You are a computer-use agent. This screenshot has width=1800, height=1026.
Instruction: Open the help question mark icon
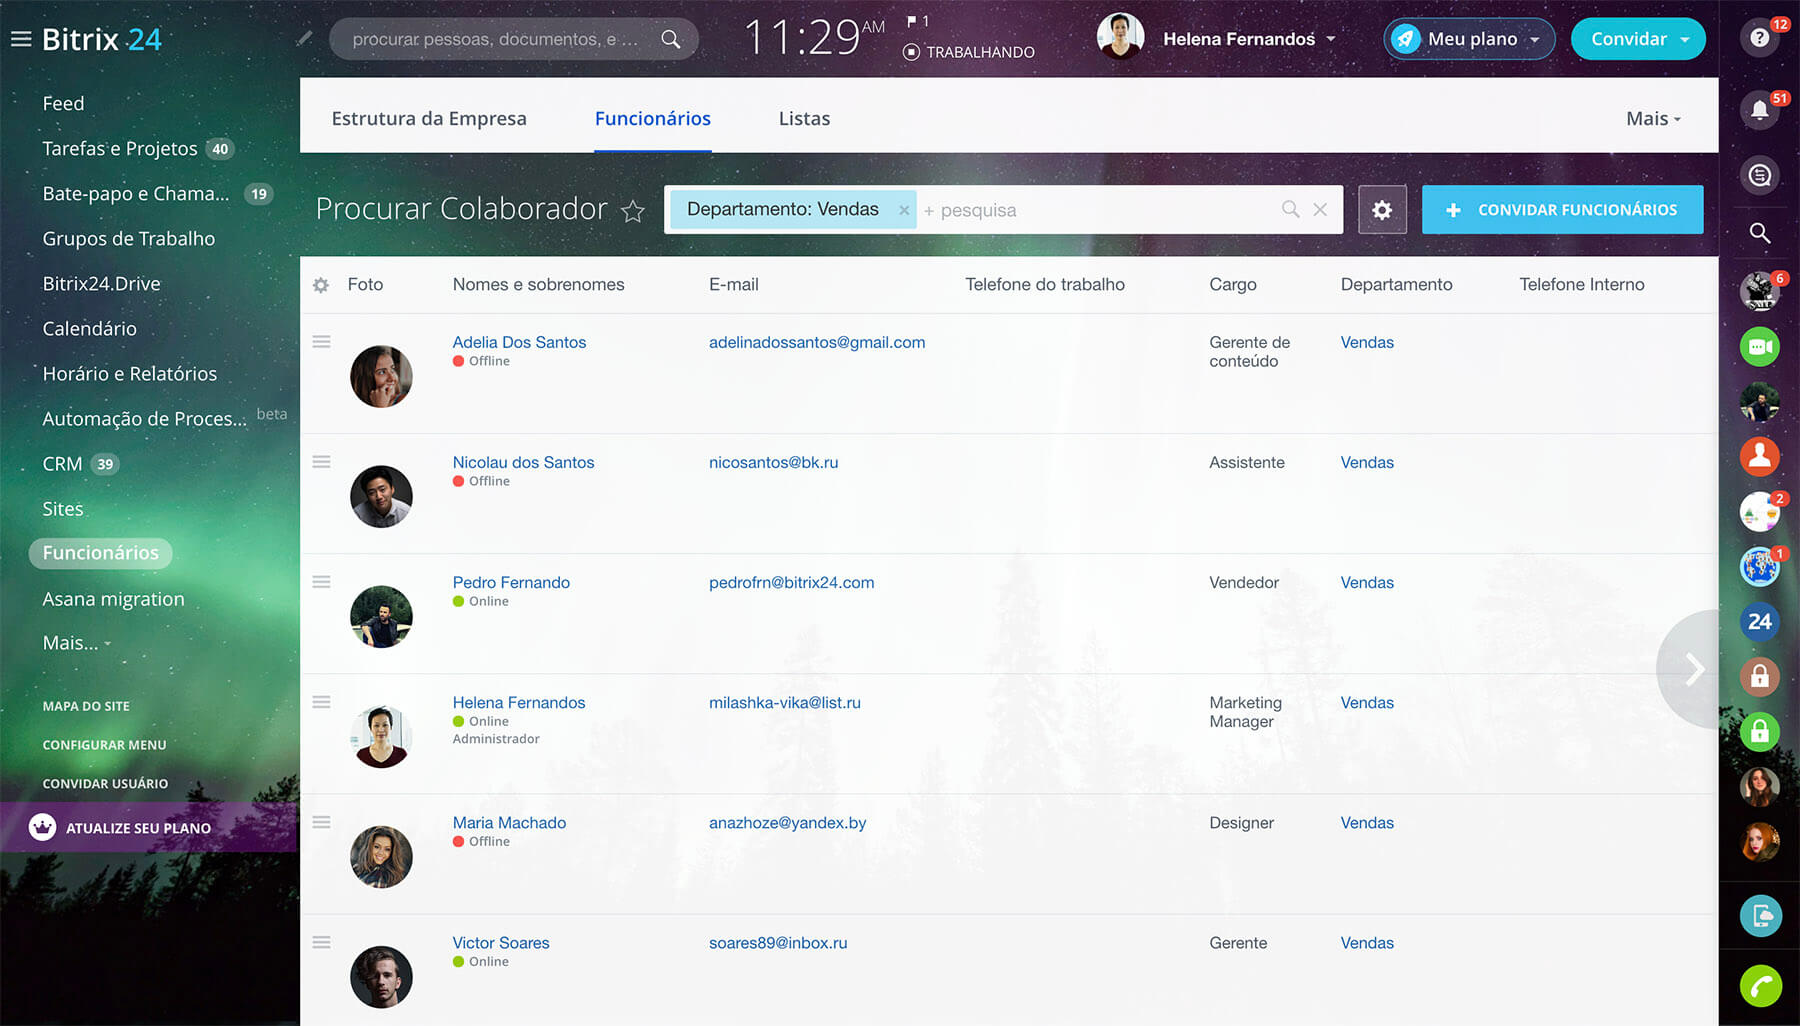click(1759, 38)
